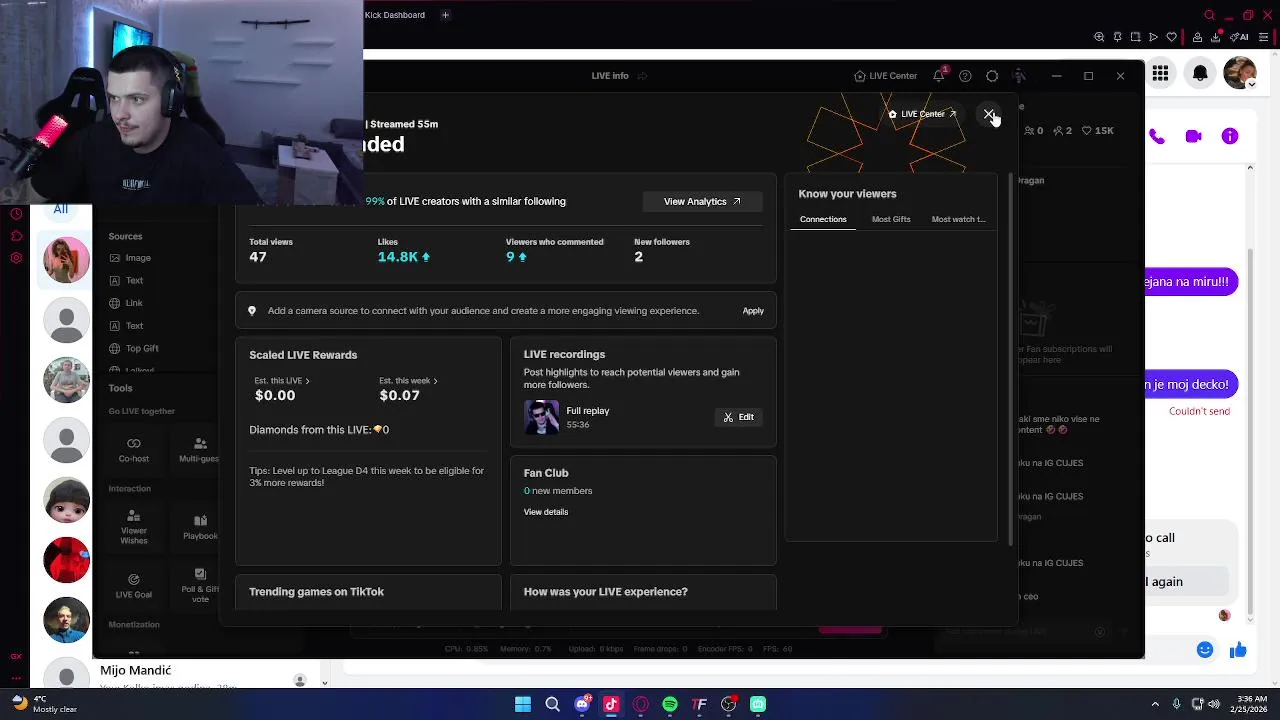Open browser sidebar history clock icon
The image size is (1280, 720).
coord(16,214)
